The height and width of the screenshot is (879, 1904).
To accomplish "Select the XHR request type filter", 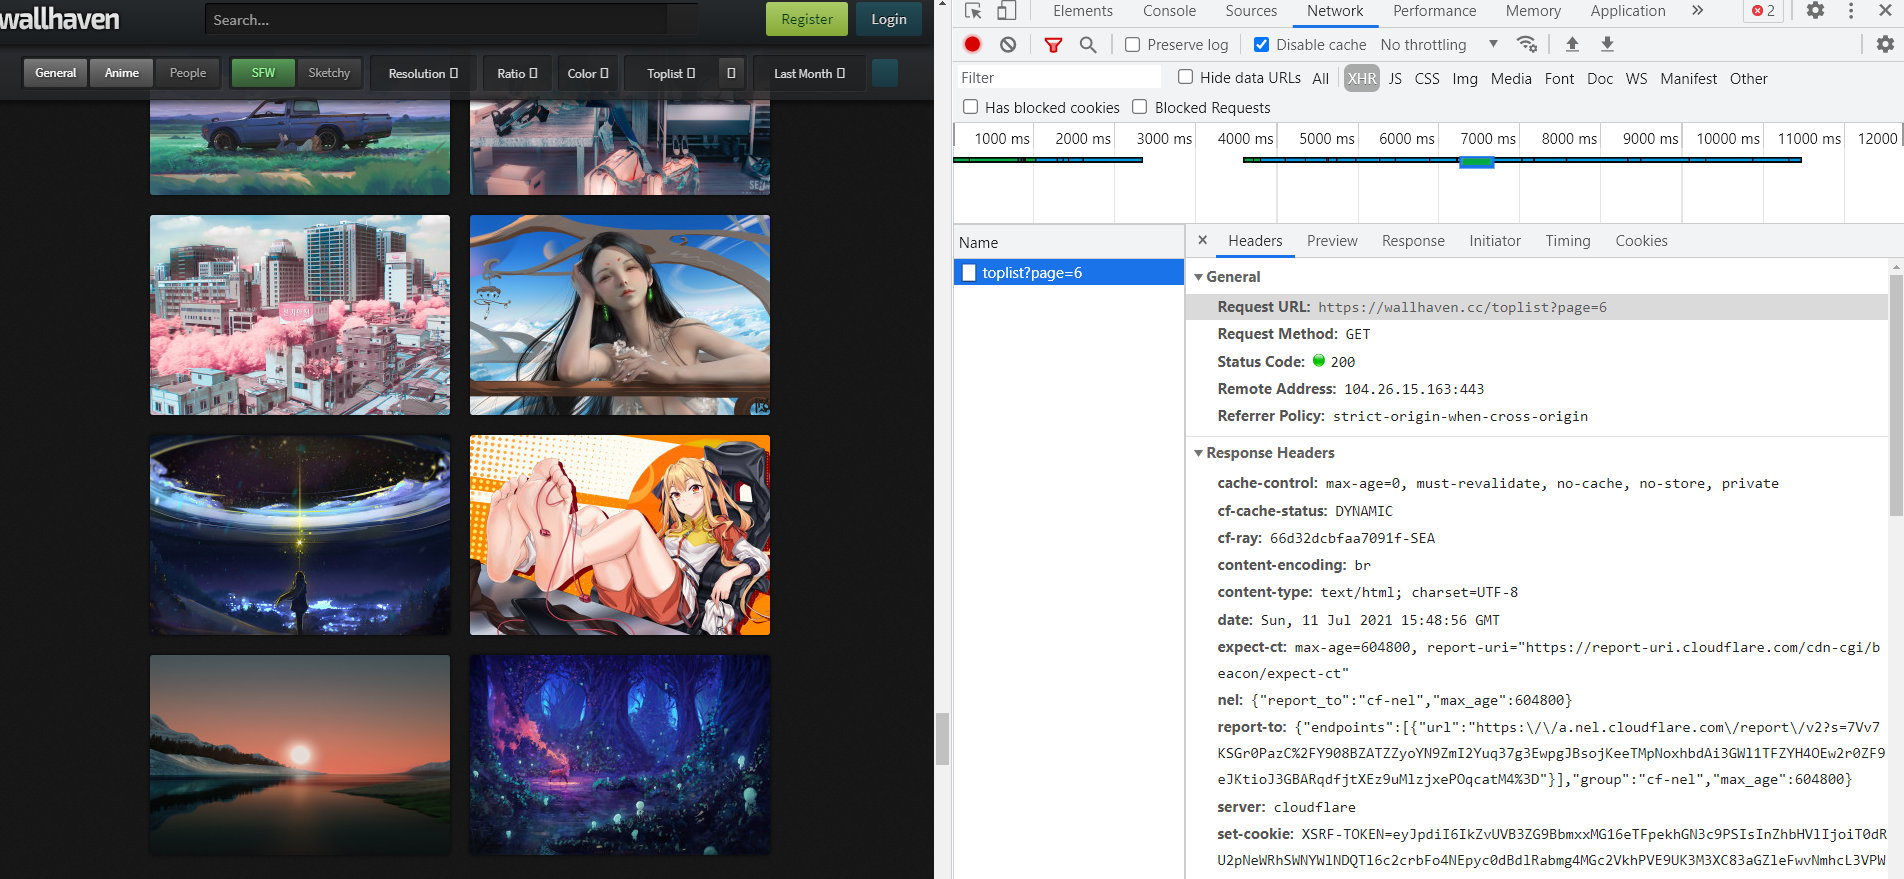I will point(1361,78).
